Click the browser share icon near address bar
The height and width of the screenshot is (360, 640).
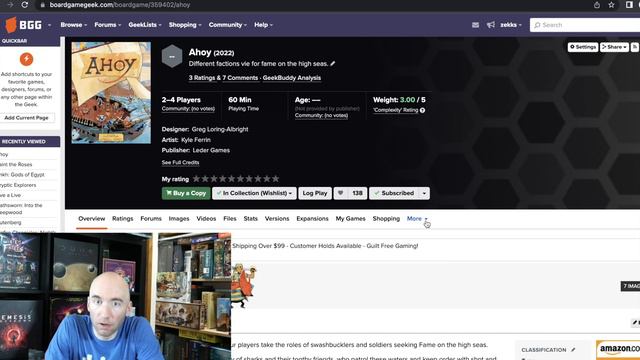[x=597, y=5]
